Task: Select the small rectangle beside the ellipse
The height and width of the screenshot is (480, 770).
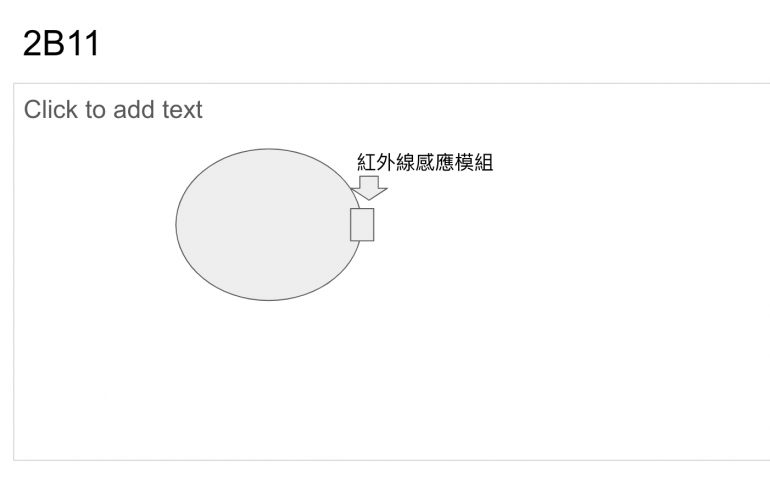Action: (x=362, y=225)
